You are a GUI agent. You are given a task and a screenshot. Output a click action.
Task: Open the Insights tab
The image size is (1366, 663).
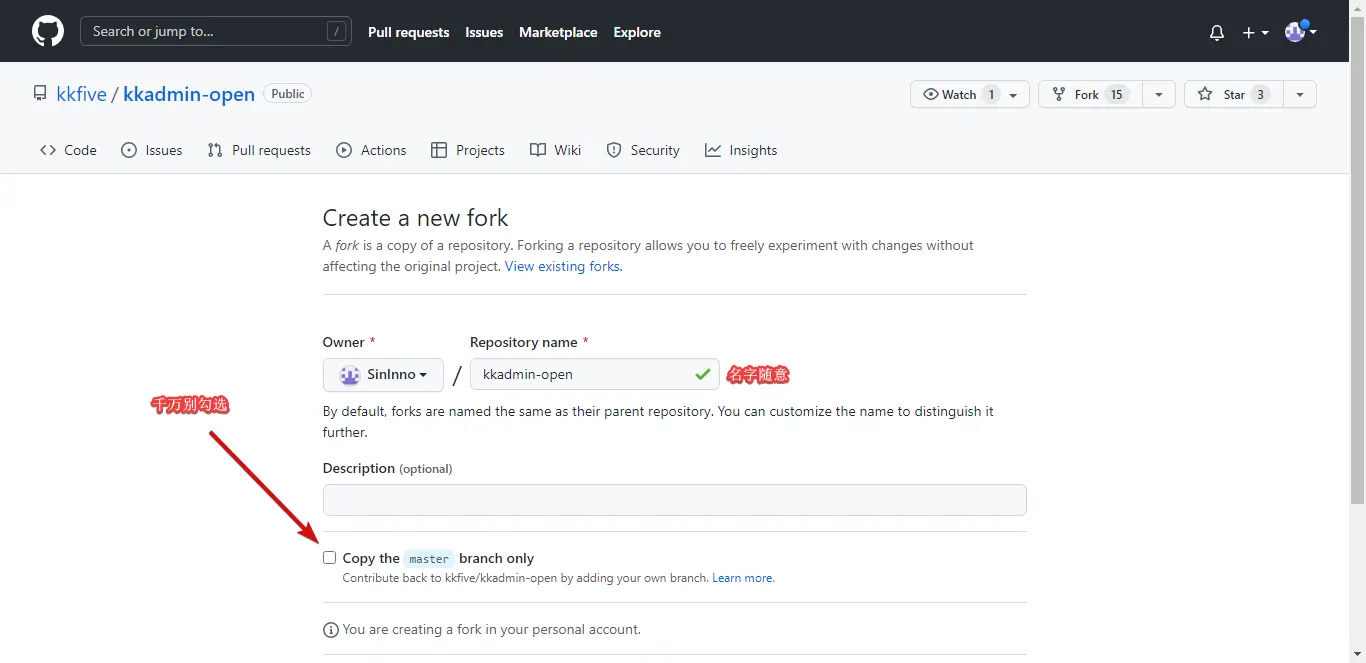741,150
